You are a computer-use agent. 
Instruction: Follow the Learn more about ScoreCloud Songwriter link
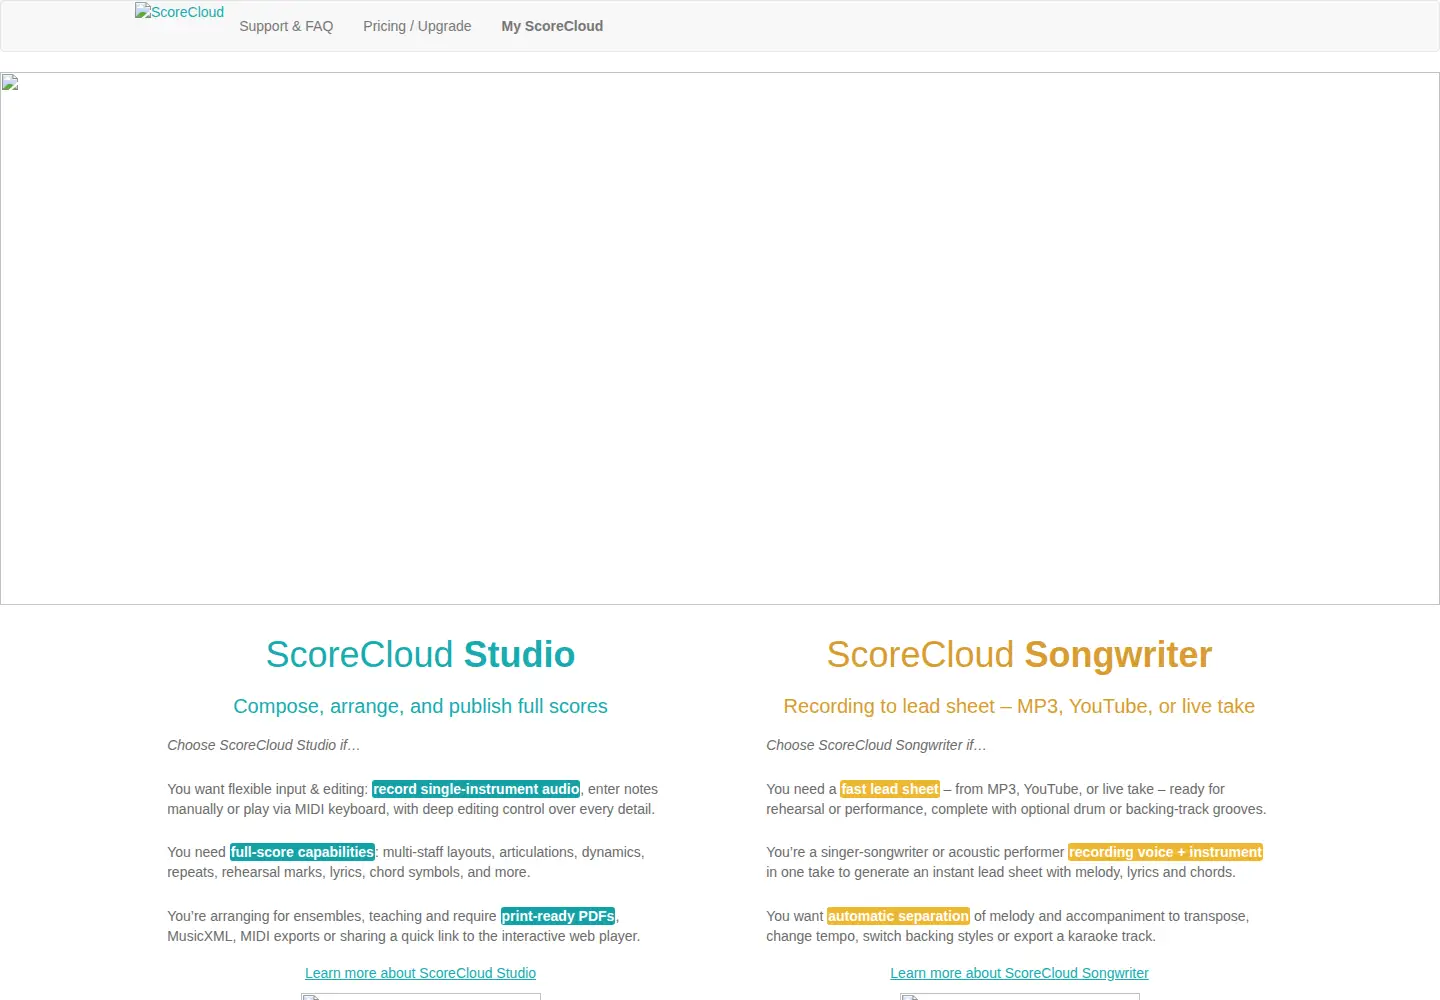(1019, 973)
